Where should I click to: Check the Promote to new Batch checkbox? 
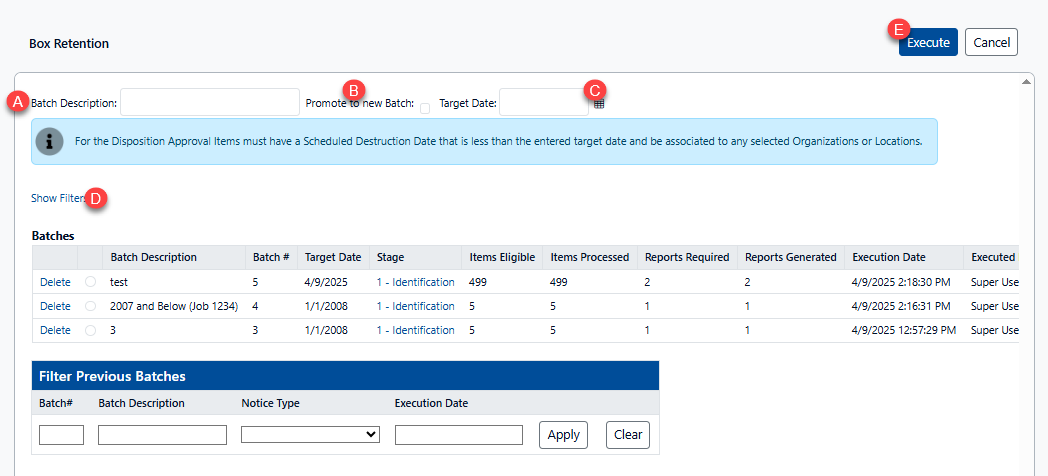pyautogui.click(x=425, y=108)
